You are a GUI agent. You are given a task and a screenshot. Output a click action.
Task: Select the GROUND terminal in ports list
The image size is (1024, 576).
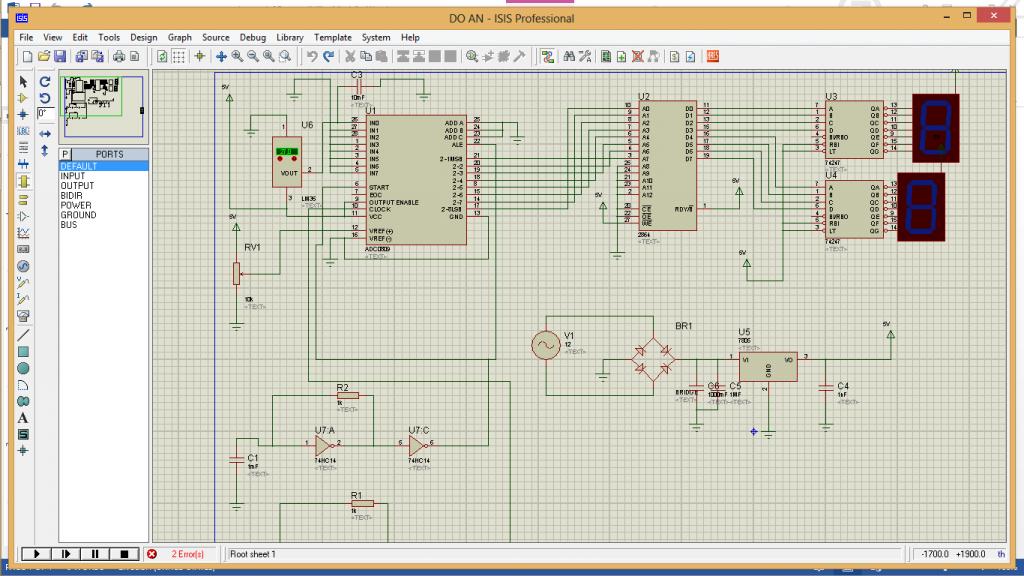coord(79,215)
